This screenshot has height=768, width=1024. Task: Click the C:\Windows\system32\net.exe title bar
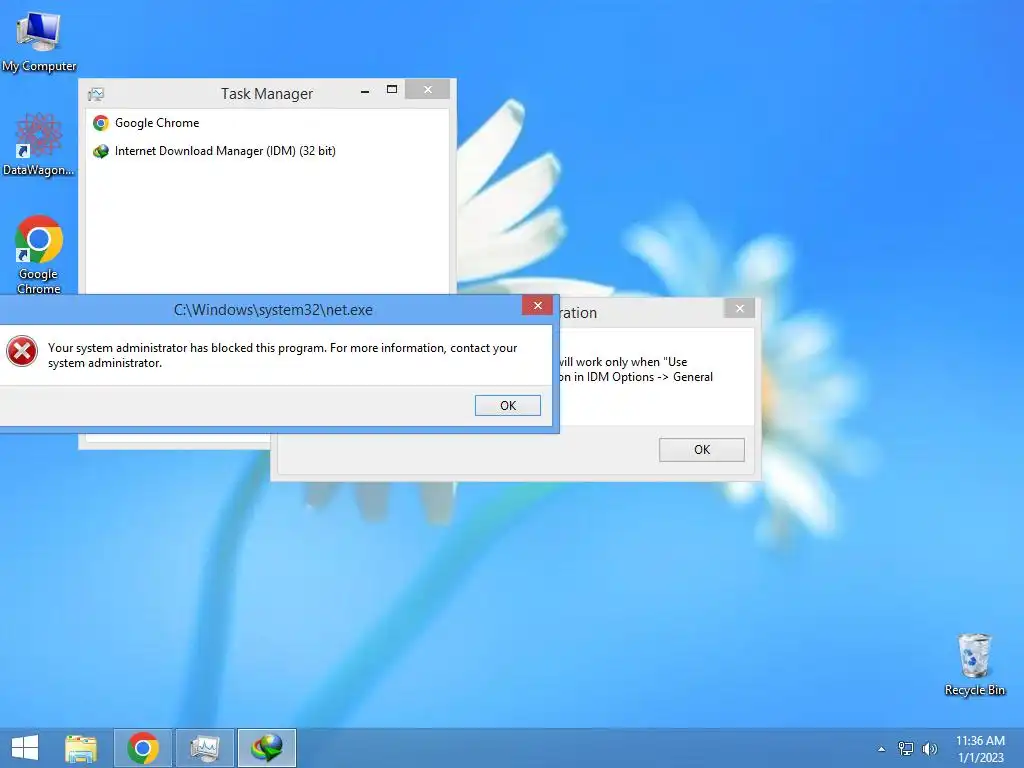(x=273, y=310)
